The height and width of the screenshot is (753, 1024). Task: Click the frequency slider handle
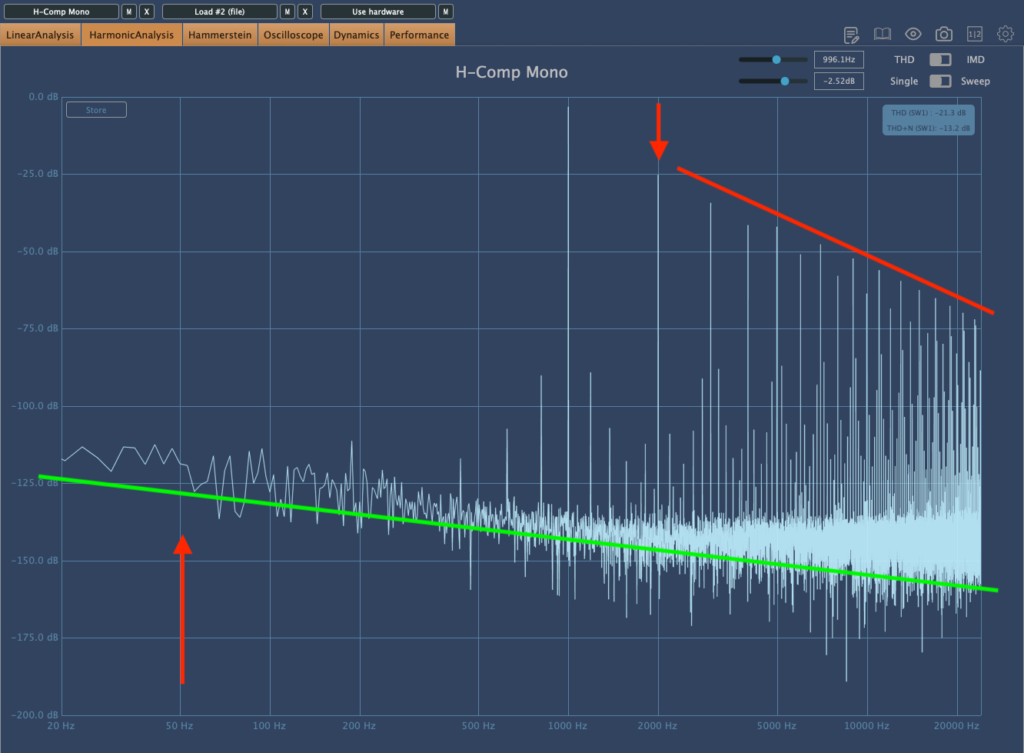776,60
